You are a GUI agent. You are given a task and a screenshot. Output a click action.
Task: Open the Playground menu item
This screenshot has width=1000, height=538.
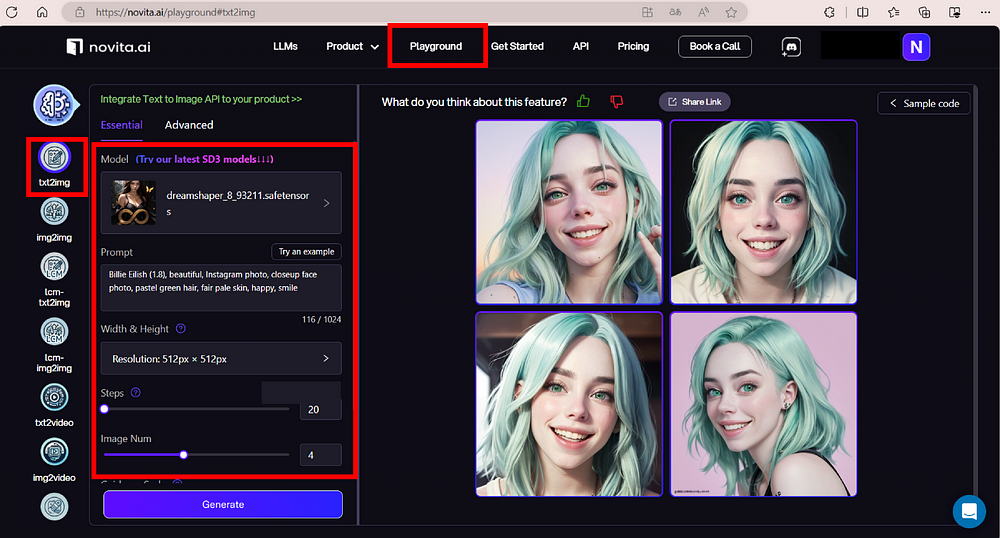tap(436, 47)
